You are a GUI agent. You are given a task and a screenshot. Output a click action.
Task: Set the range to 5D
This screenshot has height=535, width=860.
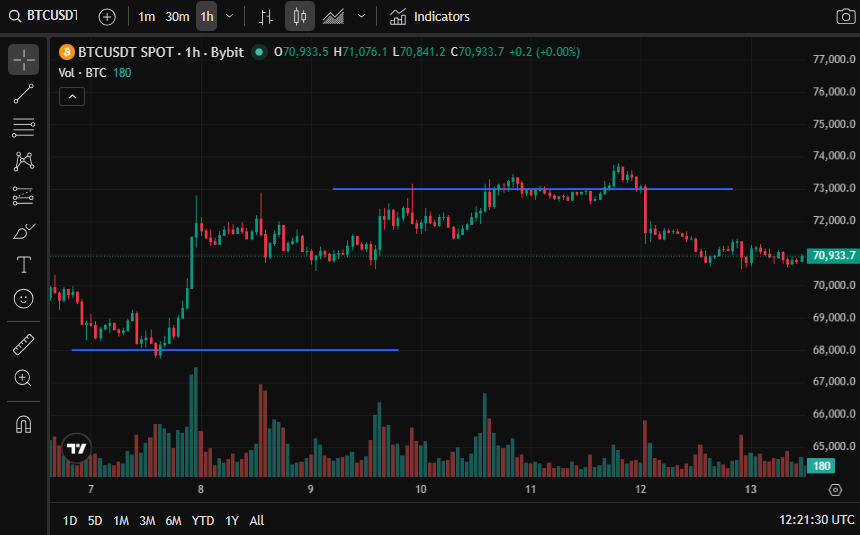point(95,521)
